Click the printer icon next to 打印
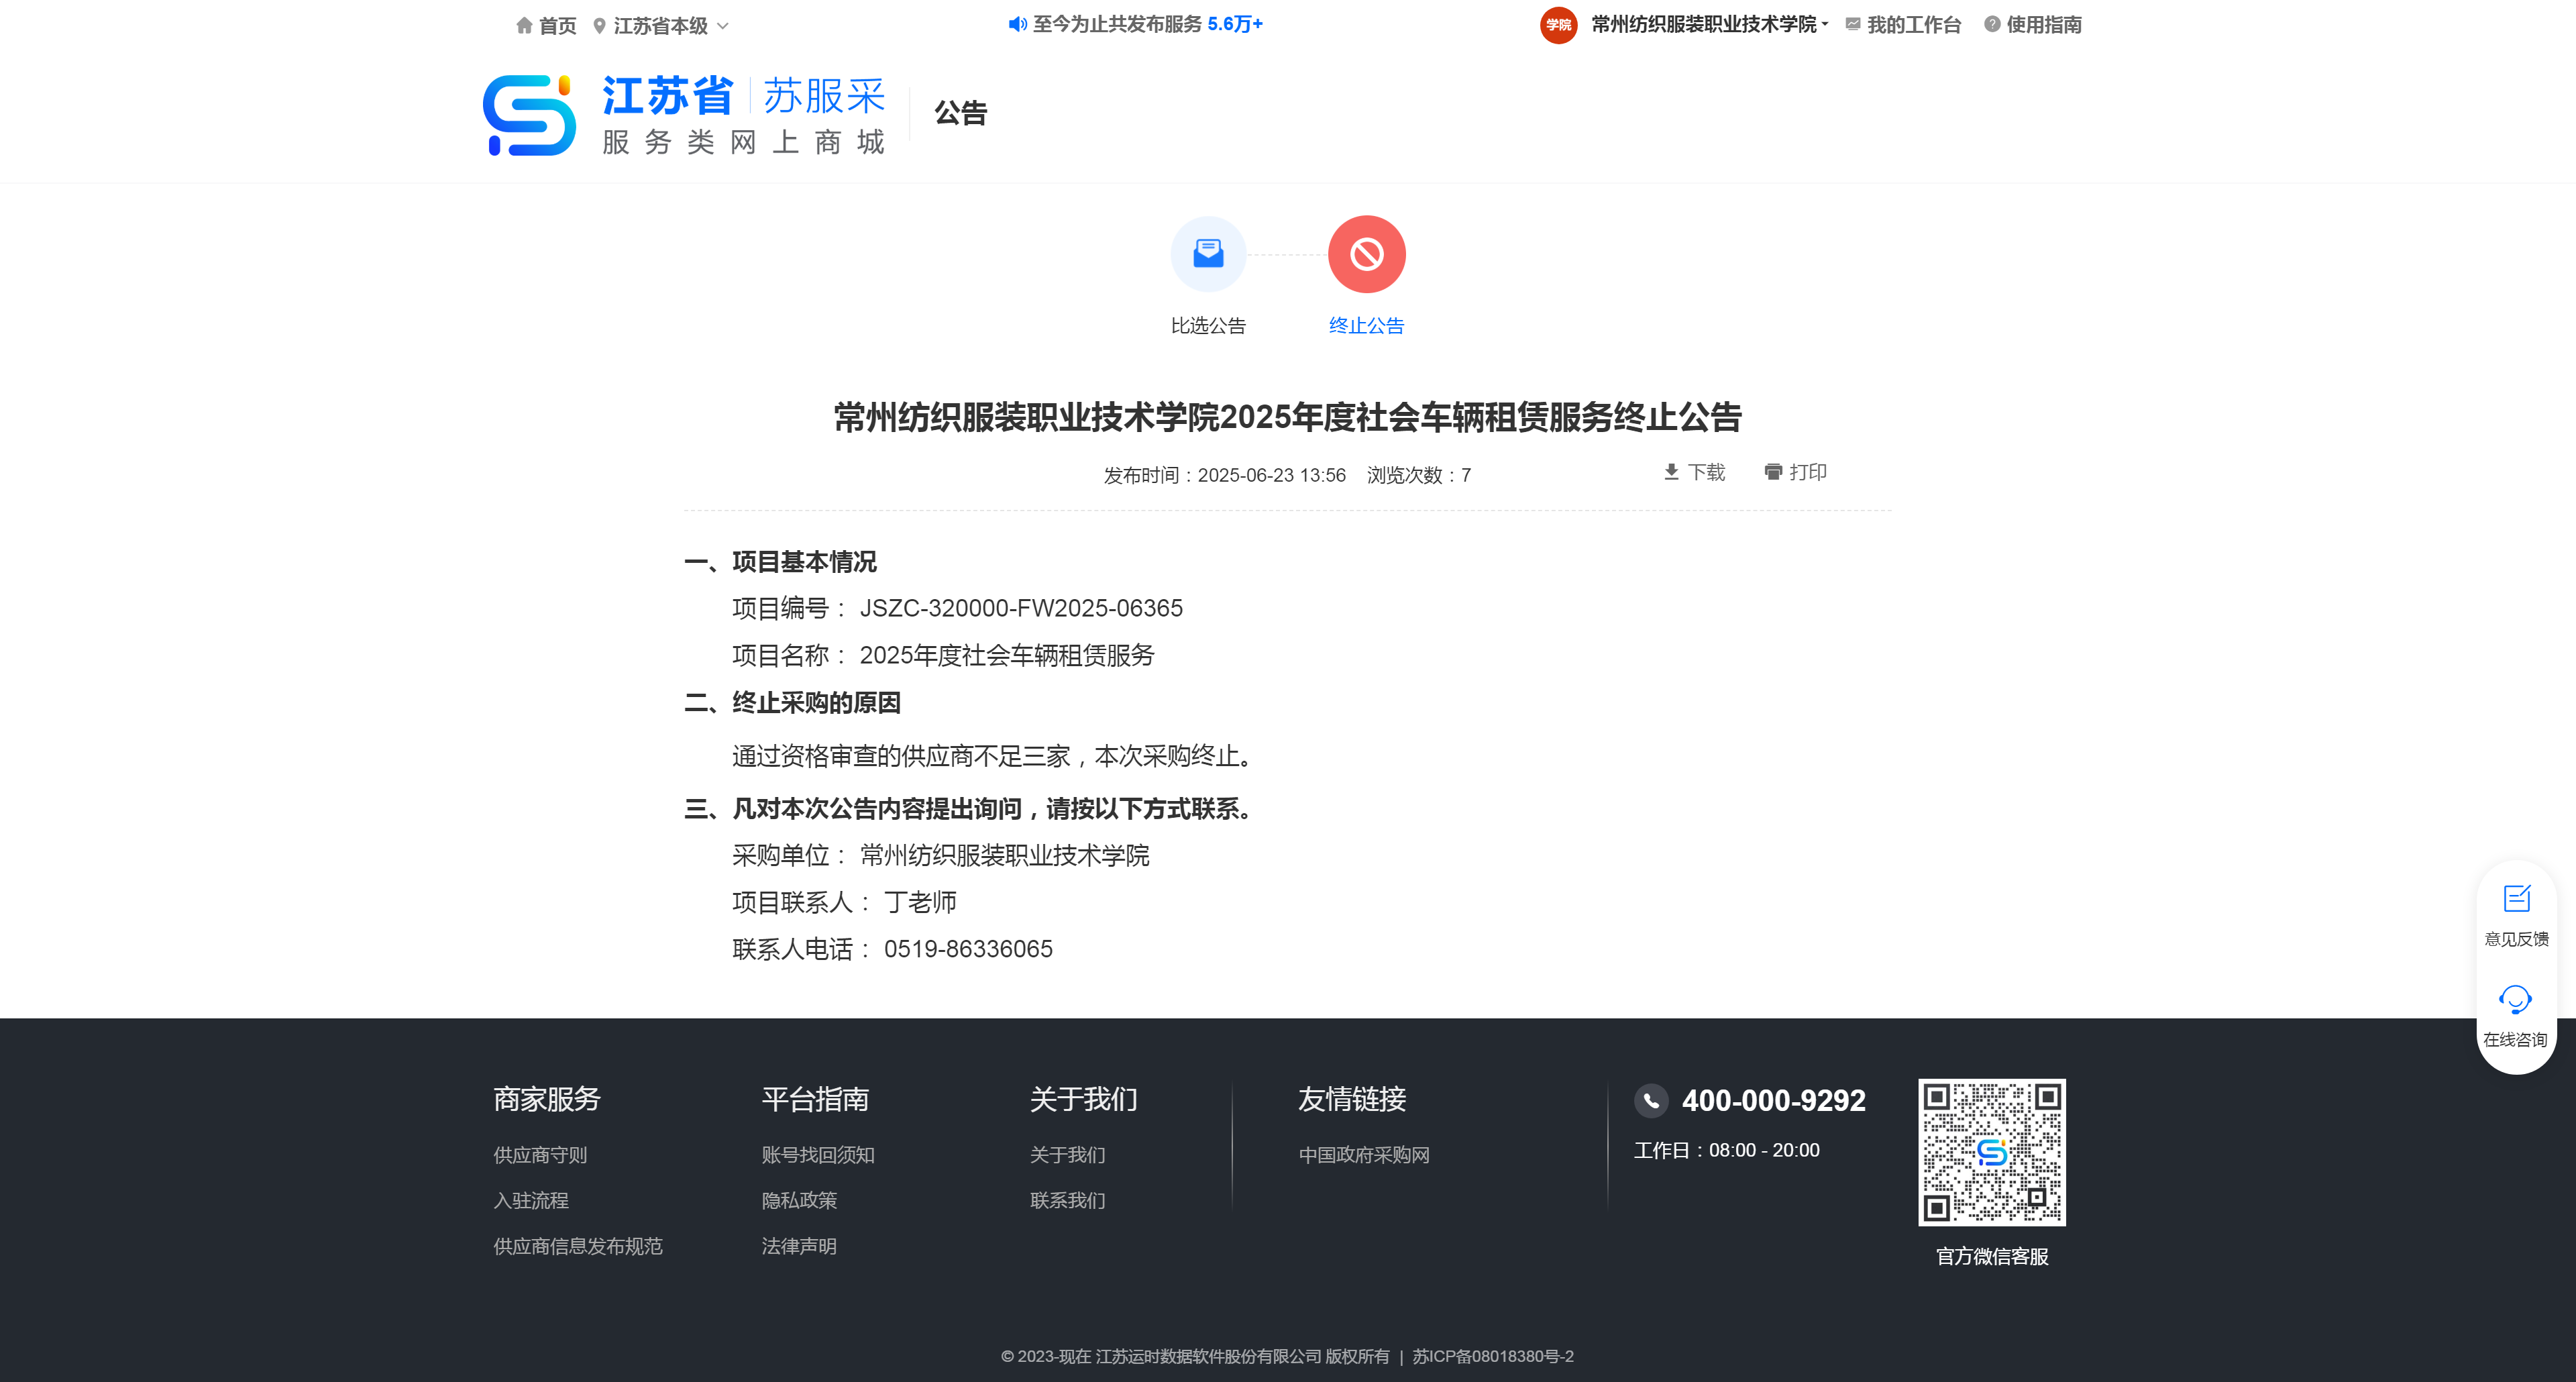 (1773, 472)
